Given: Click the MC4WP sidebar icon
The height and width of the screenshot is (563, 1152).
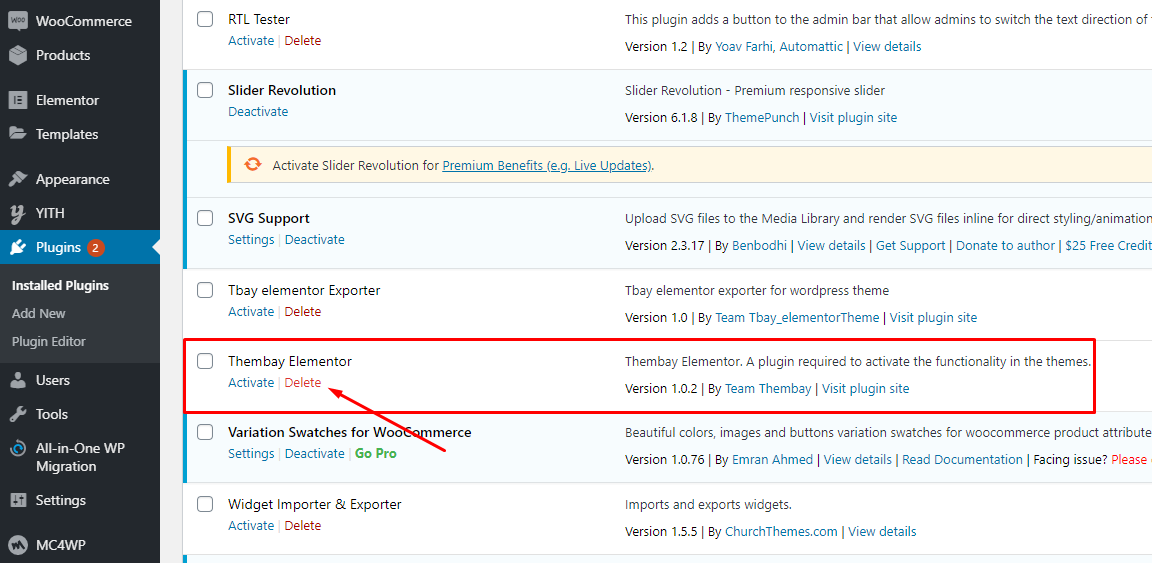Looking at the screenshot, I should click(18, 545).
